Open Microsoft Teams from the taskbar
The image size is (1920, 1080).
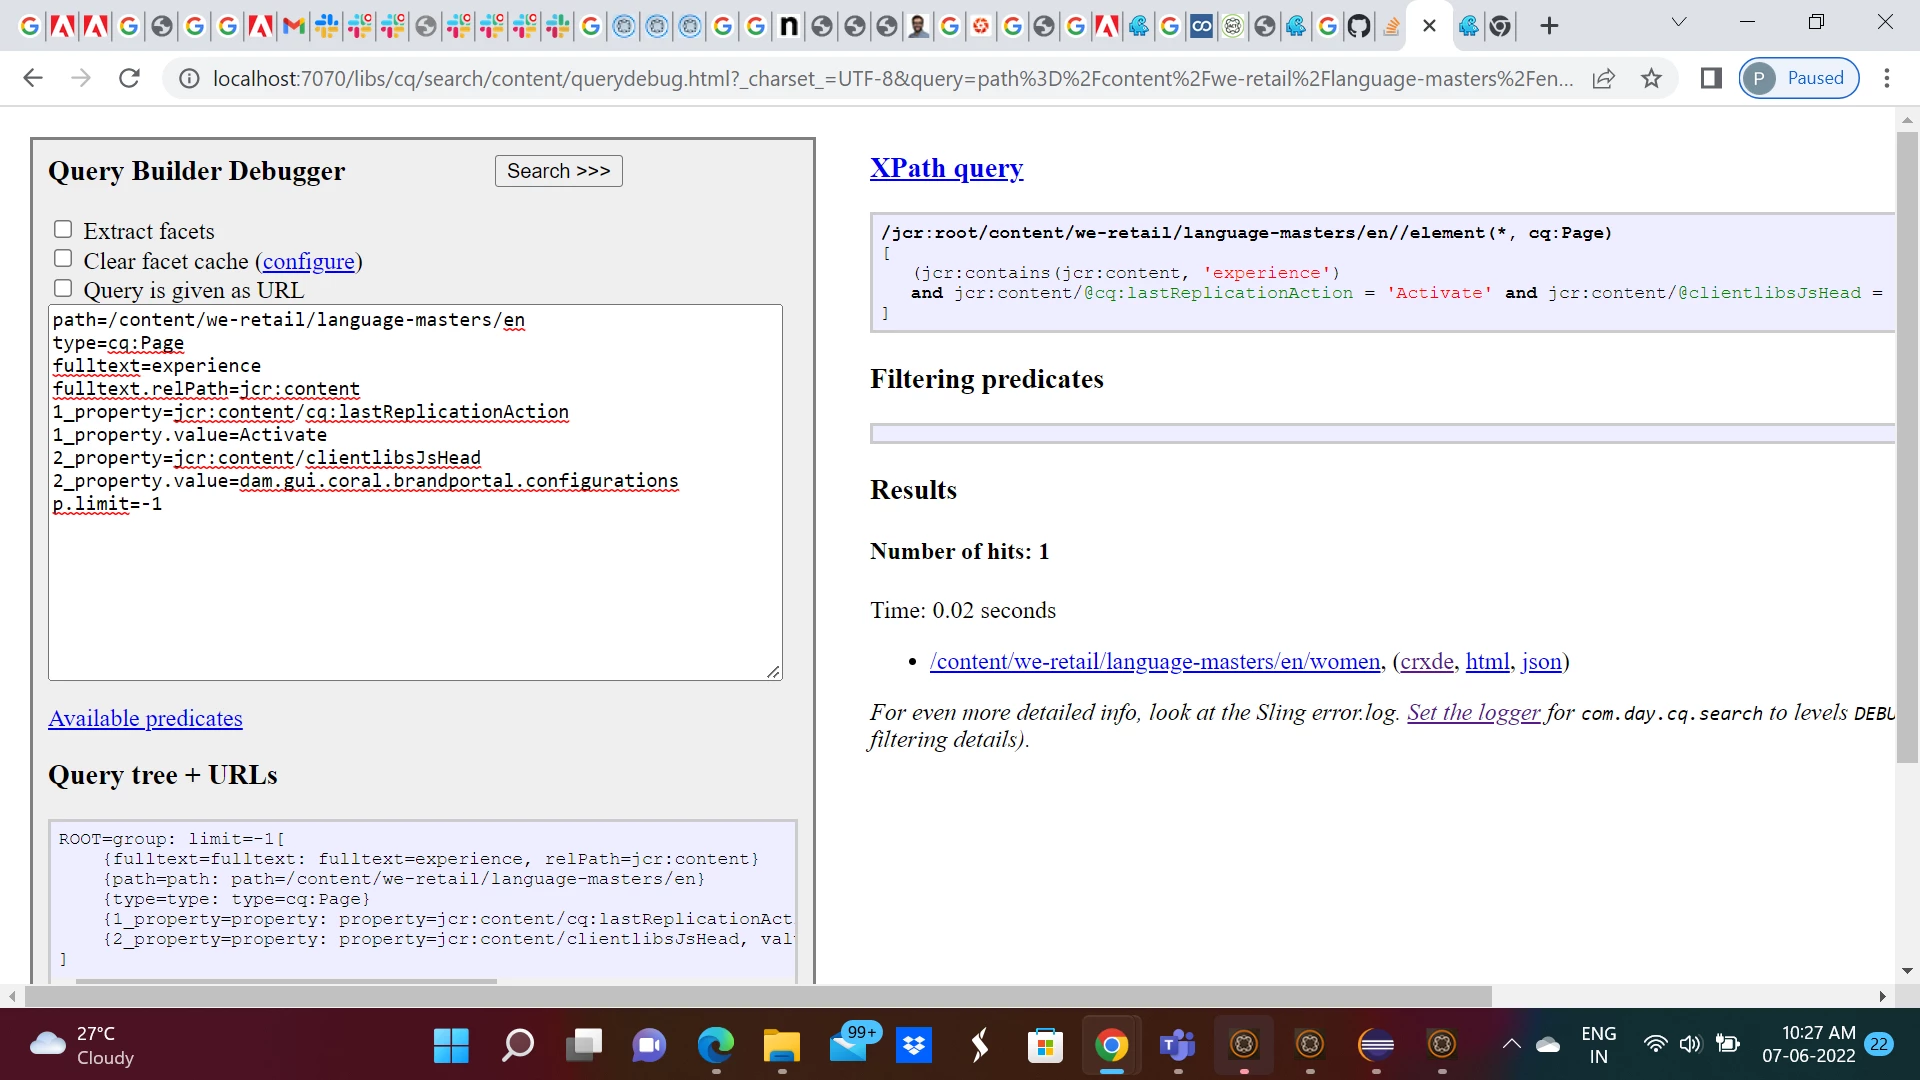coord(1177,1046)
